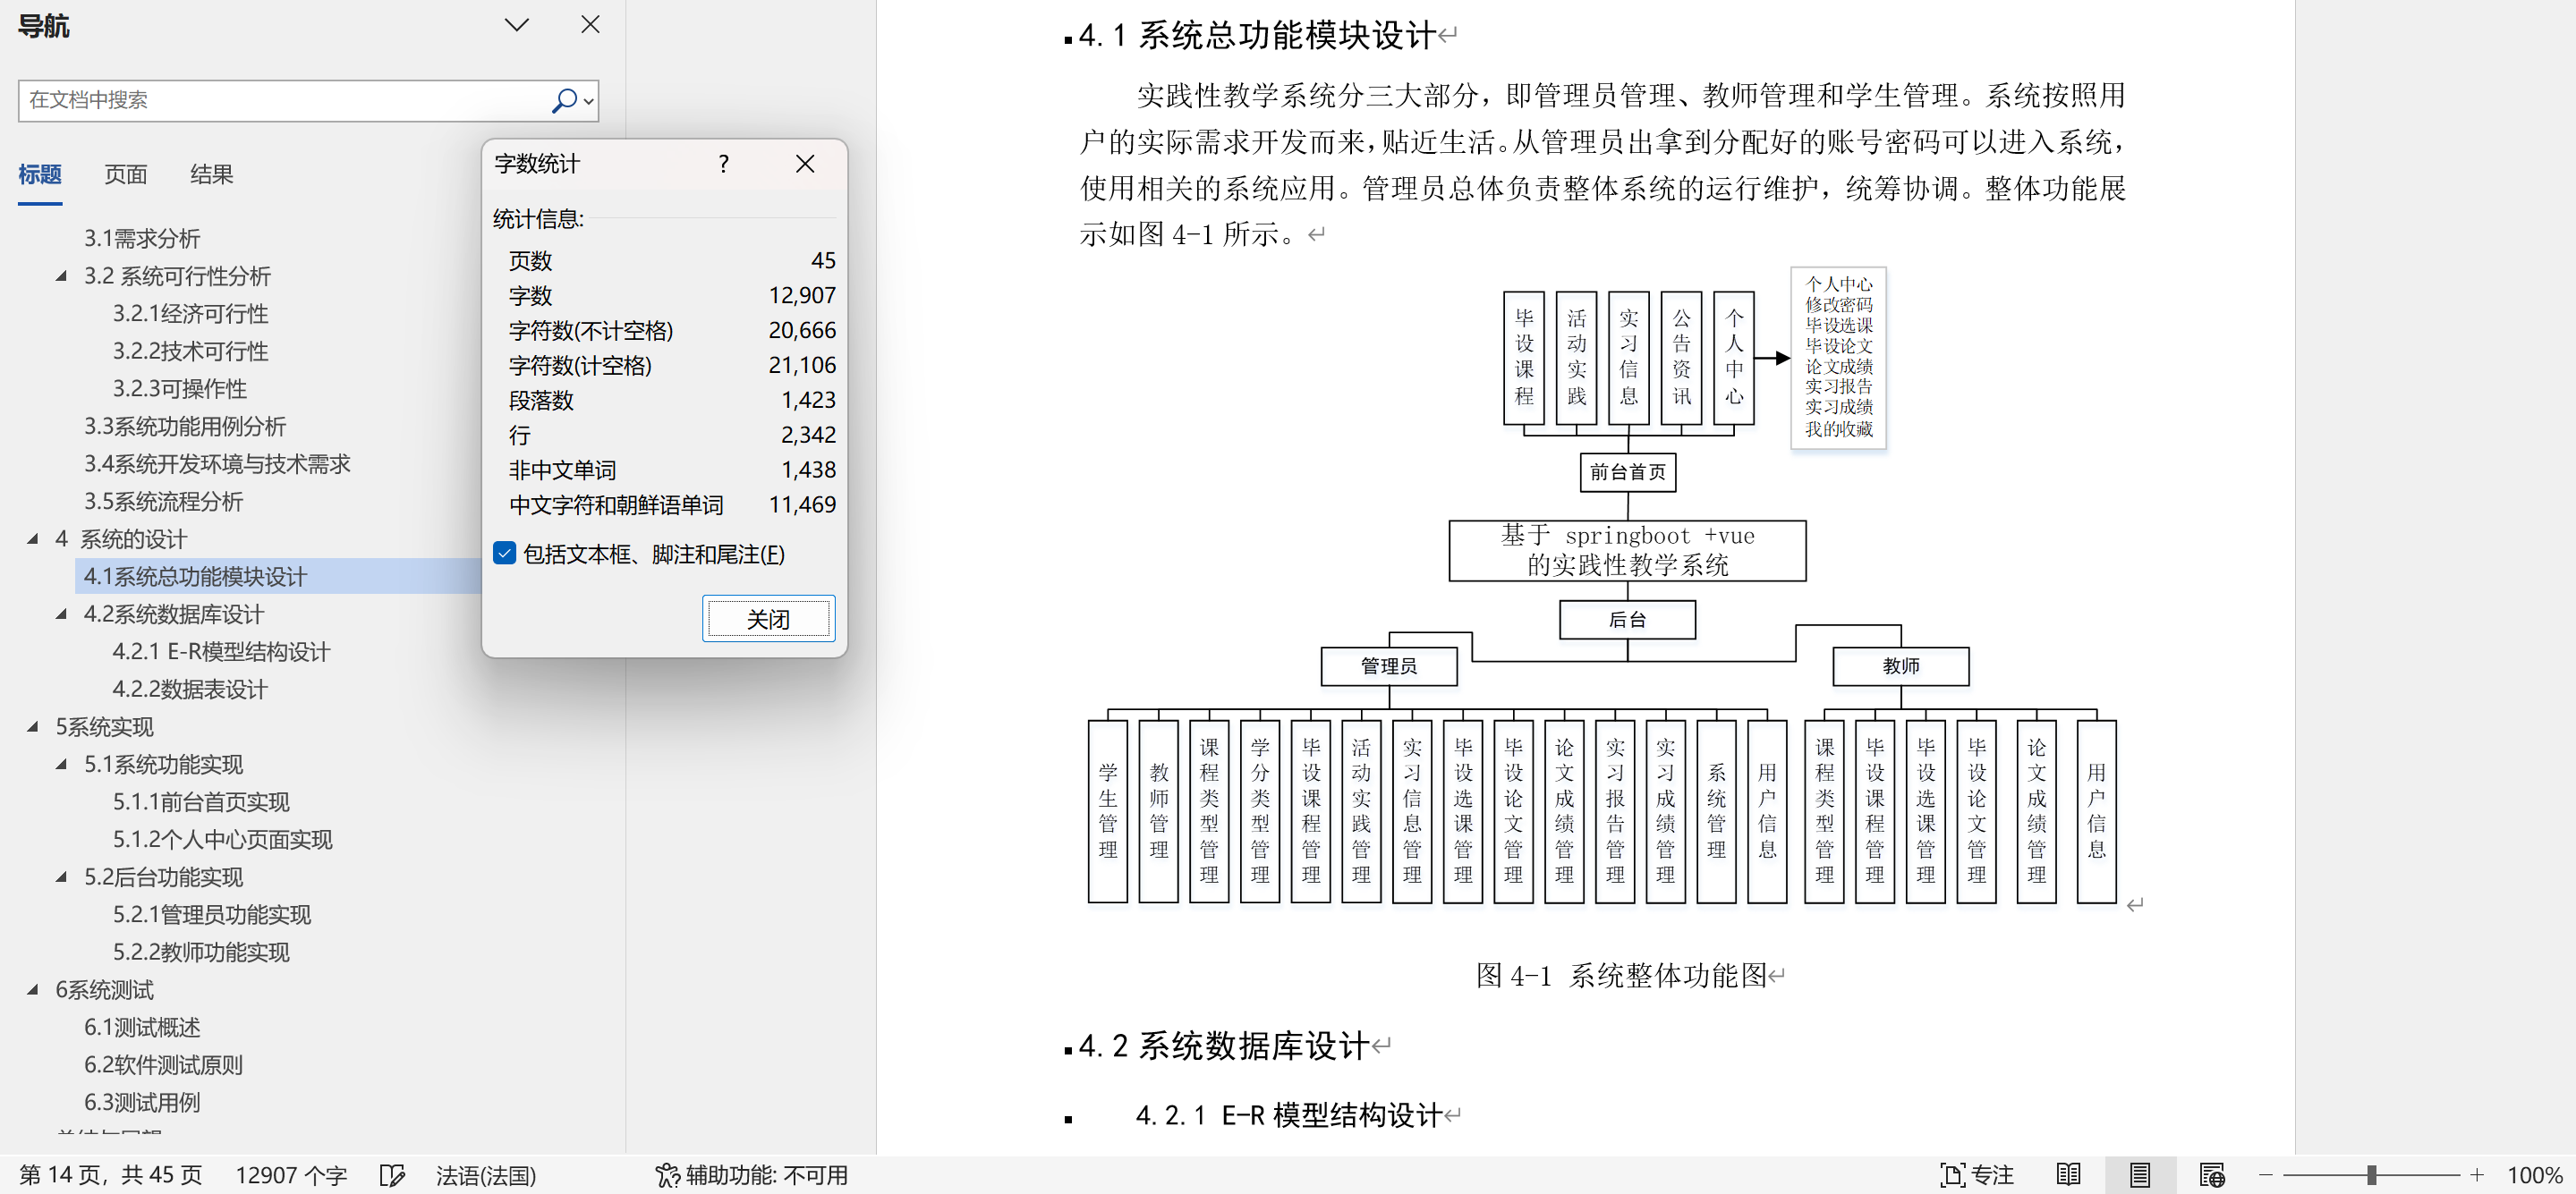Screen dimensions: 2576x1194
Task: Collapse the 4 系统的设计 heading
Action: point(33,539)
